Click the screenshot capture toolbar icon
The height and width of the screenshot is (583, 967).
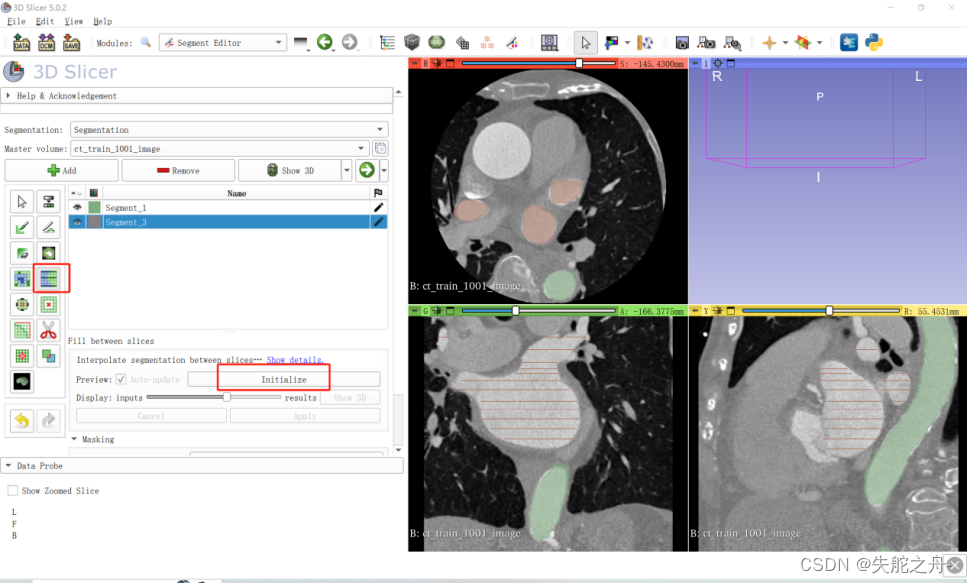tap(682, 42)
